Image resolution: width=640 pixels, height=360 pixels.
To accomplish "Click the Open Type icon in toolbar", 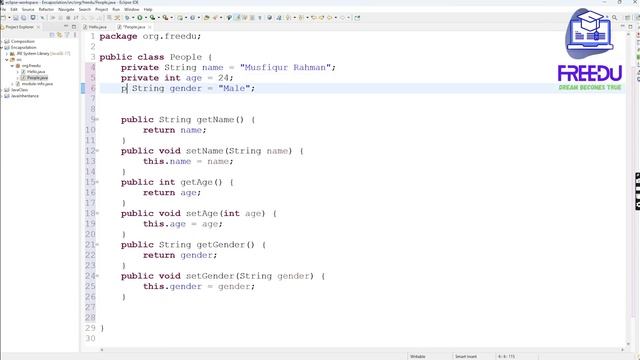I will [207, 18].
